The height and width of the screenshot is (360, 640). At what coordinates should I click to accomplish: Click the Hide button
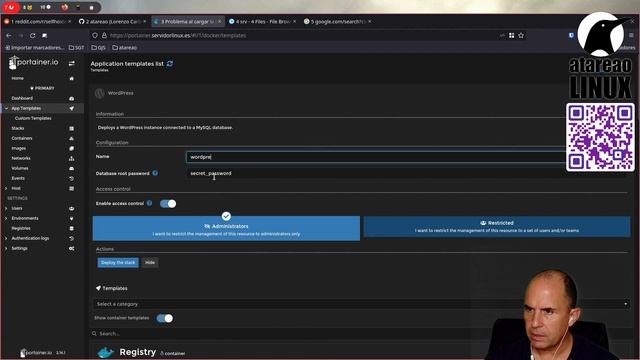tap(150, 262)
